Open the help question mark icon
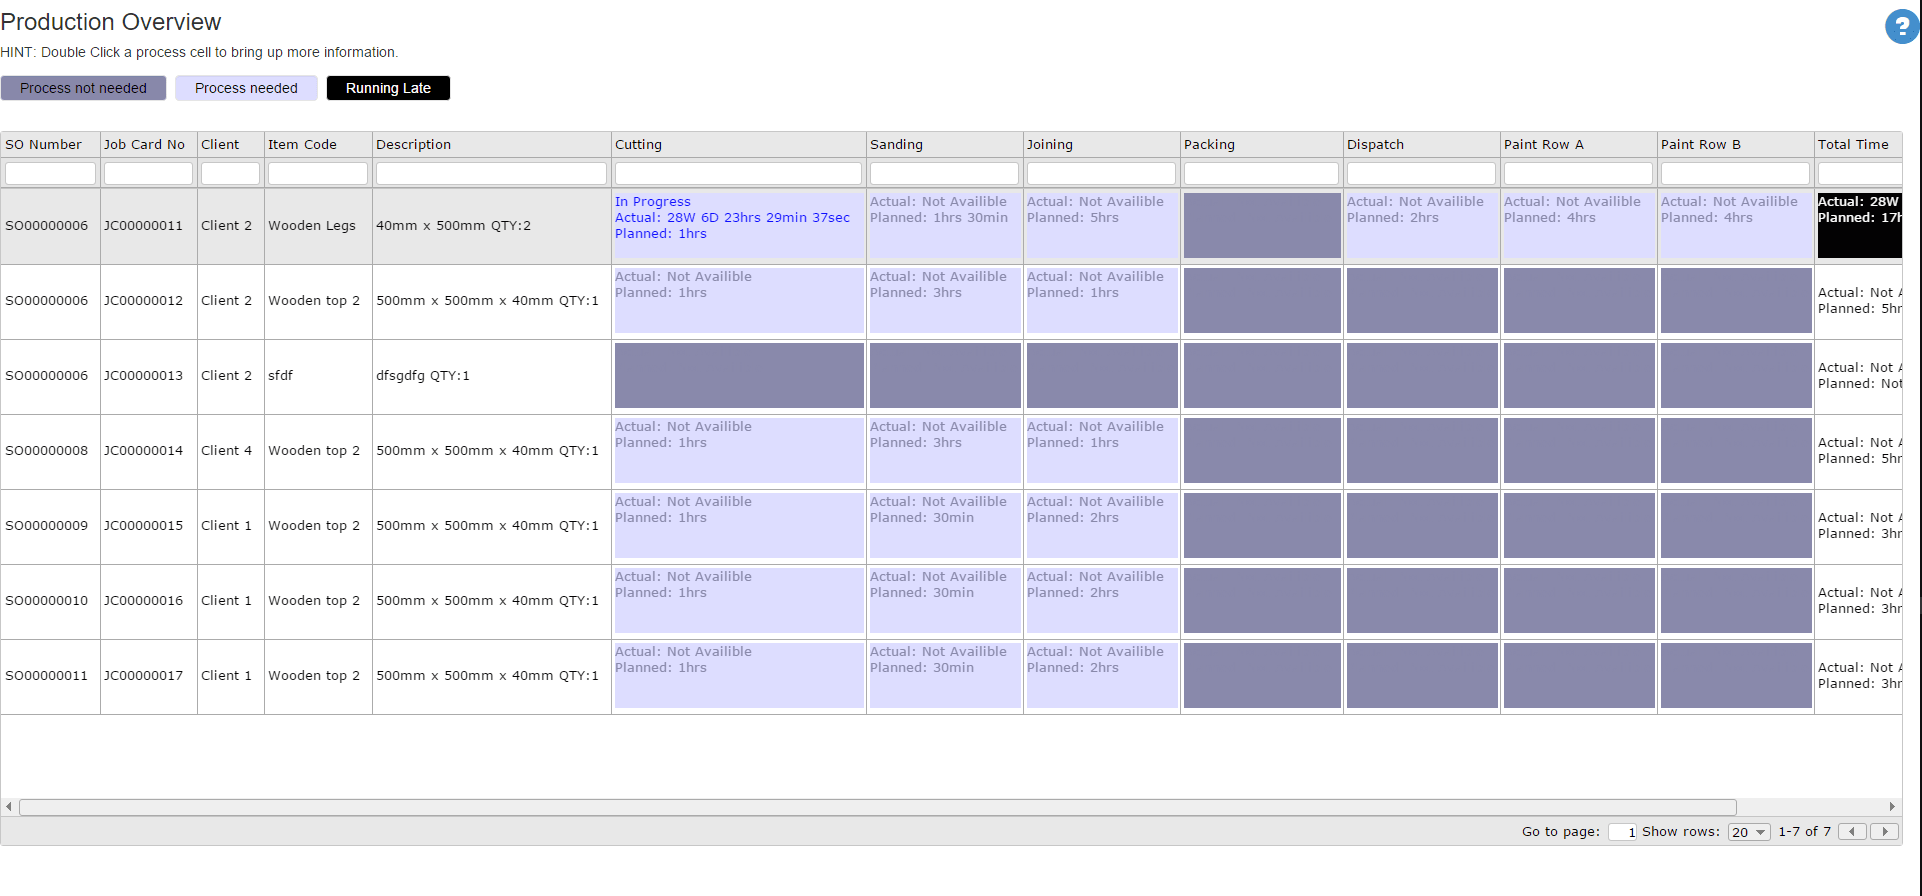 point(1900,27)
